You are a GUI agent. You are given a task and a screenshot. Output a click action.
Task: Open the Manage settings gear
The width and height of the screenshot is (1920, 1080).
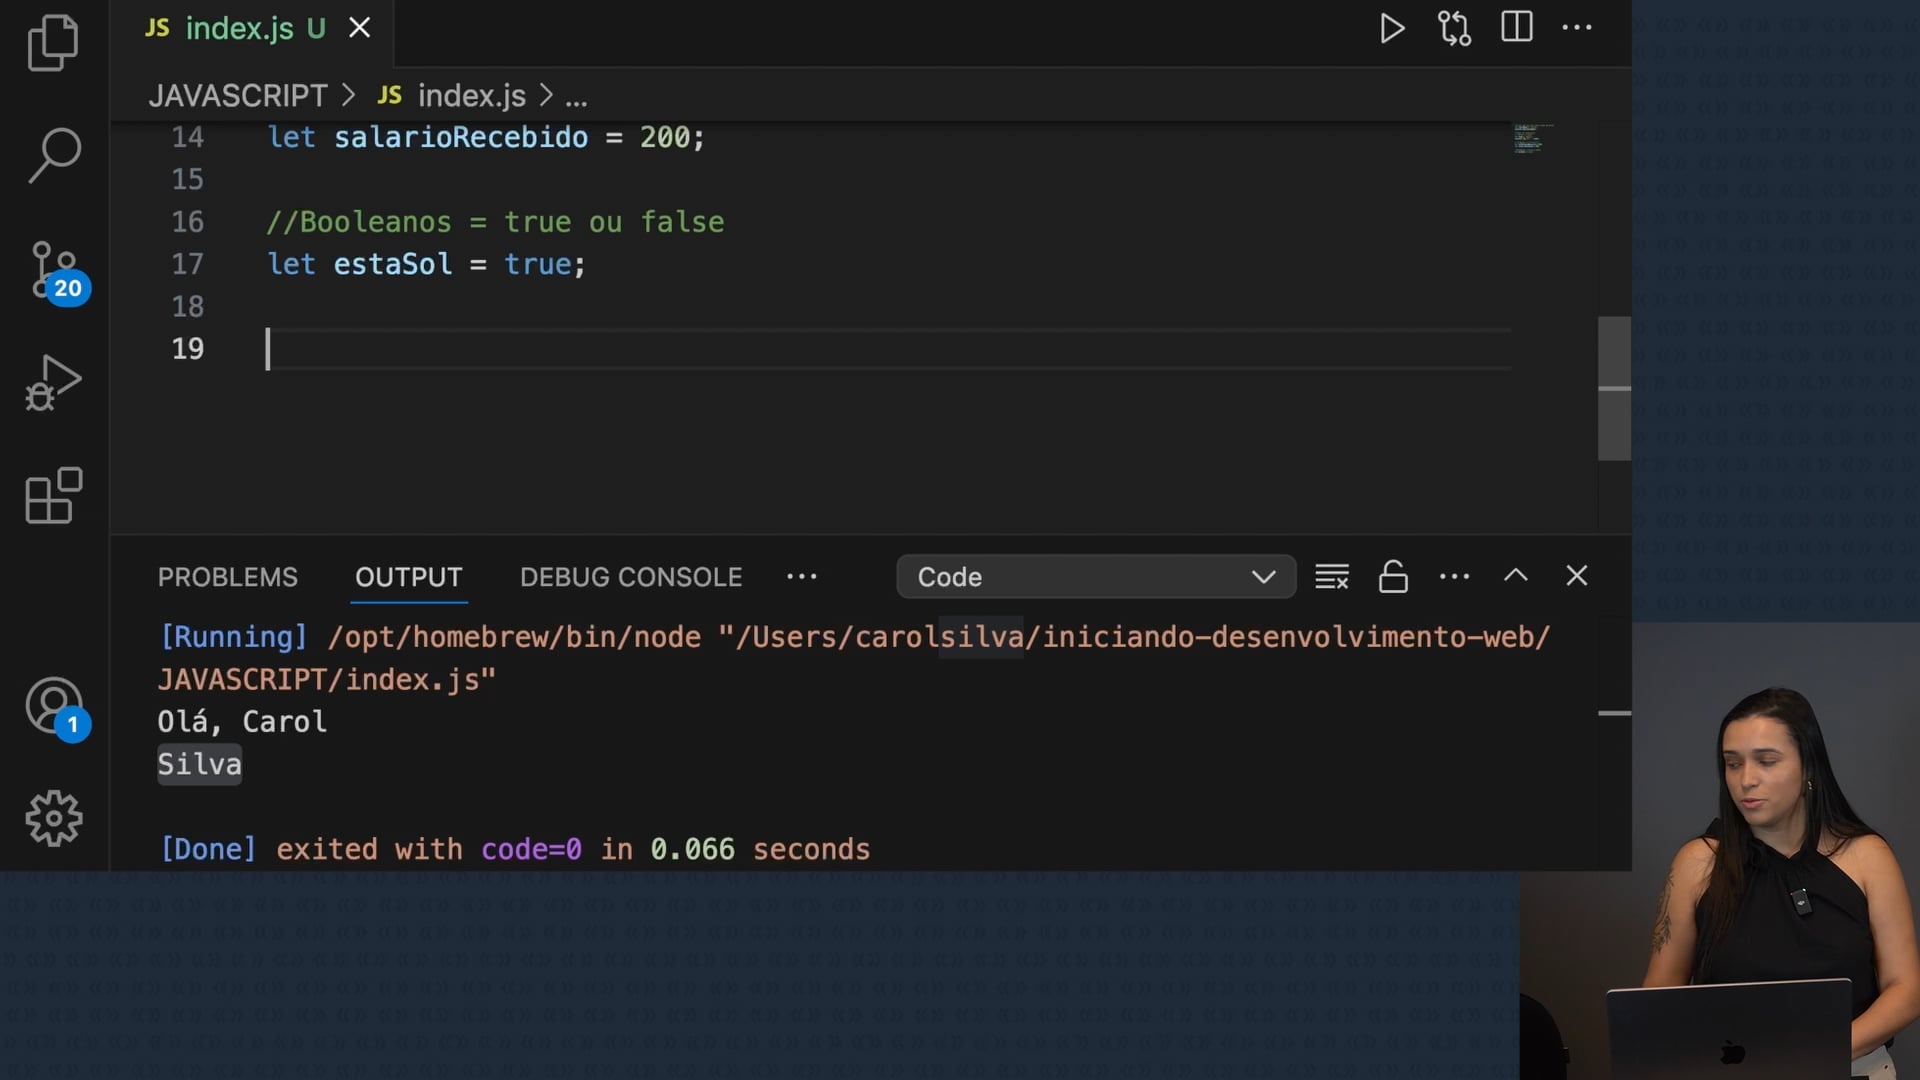53,819
